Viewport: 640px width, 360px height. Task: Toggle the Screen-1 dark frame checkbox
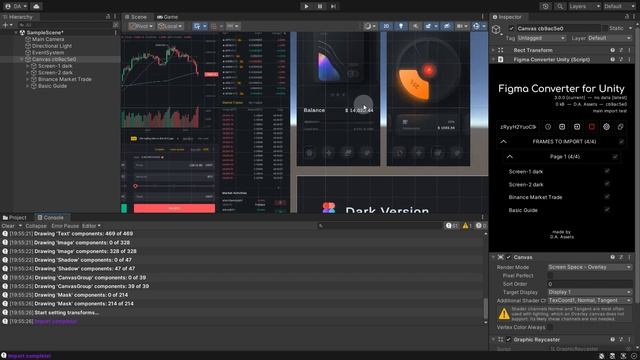coord(607,171)
